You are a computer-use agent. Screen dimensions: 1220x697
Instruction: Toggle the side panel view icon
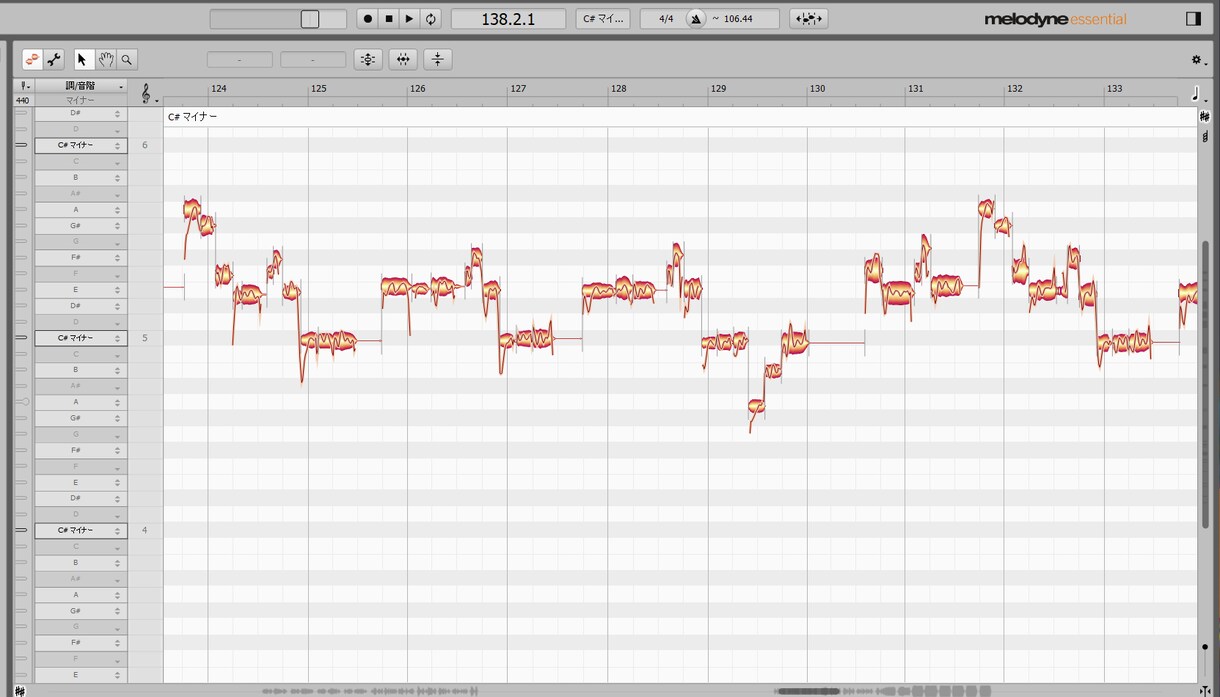click(x=1193, y=19)
